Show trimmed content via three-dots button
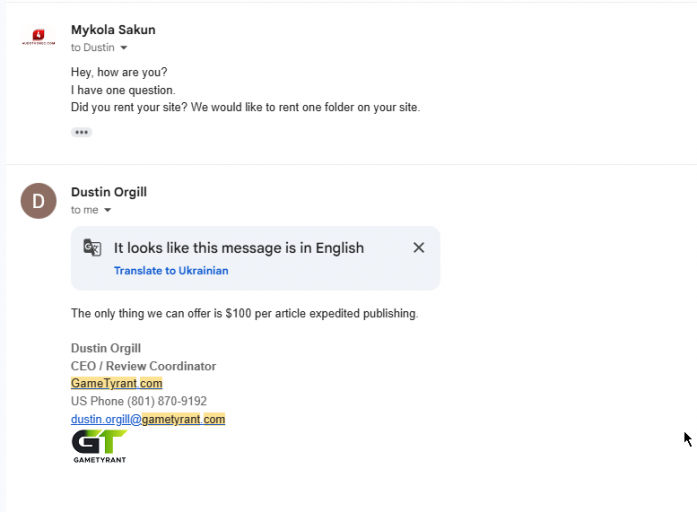The image size is (697, 512). (81, 132)
